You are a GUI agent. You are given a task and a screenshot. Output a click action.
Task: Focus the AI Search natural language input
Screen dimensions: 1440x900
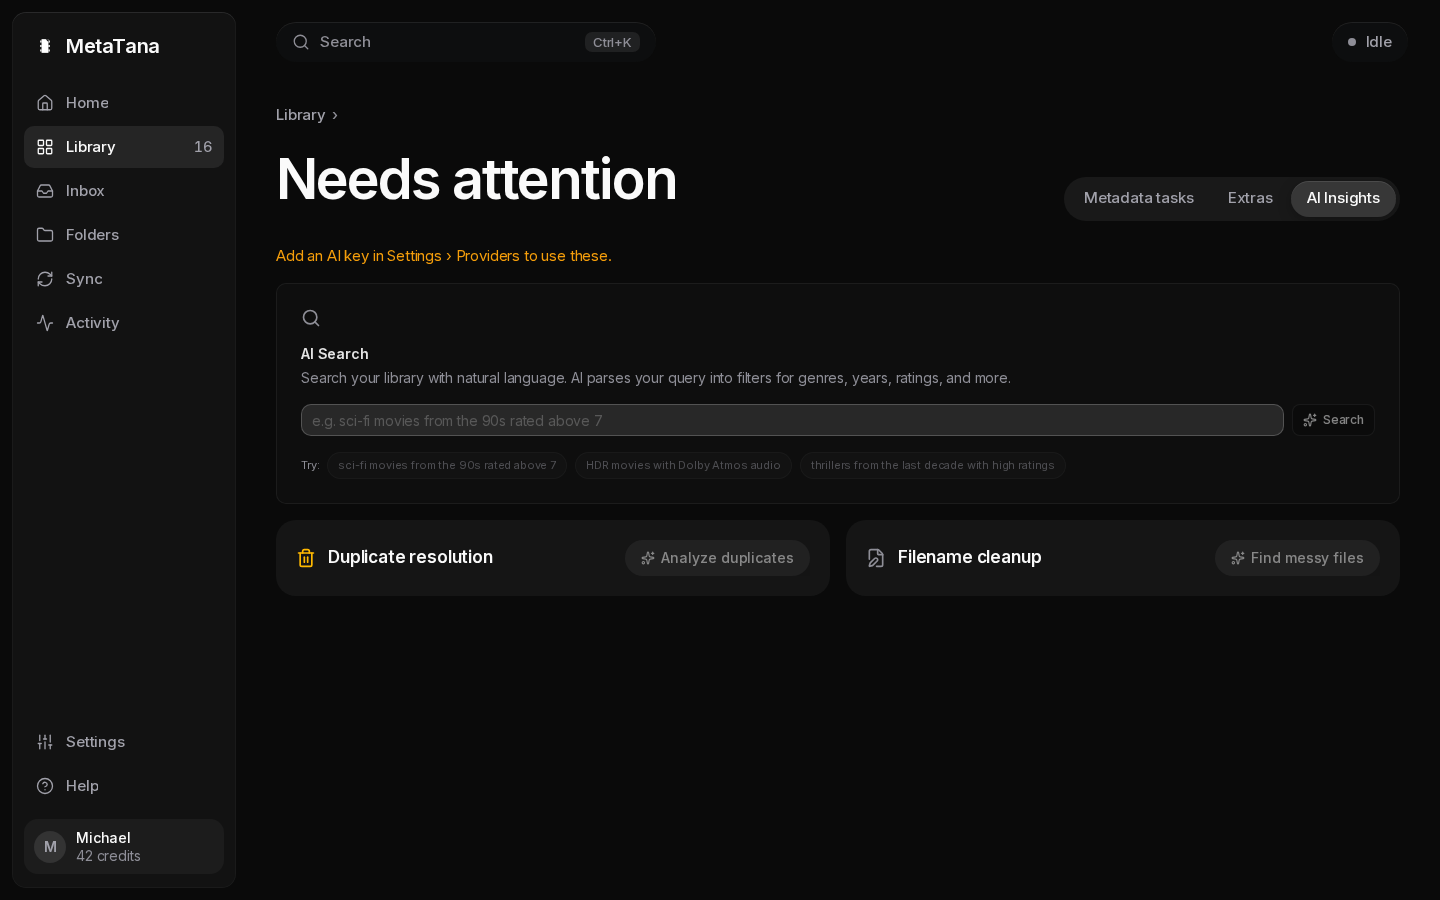[x=792, y=420]
